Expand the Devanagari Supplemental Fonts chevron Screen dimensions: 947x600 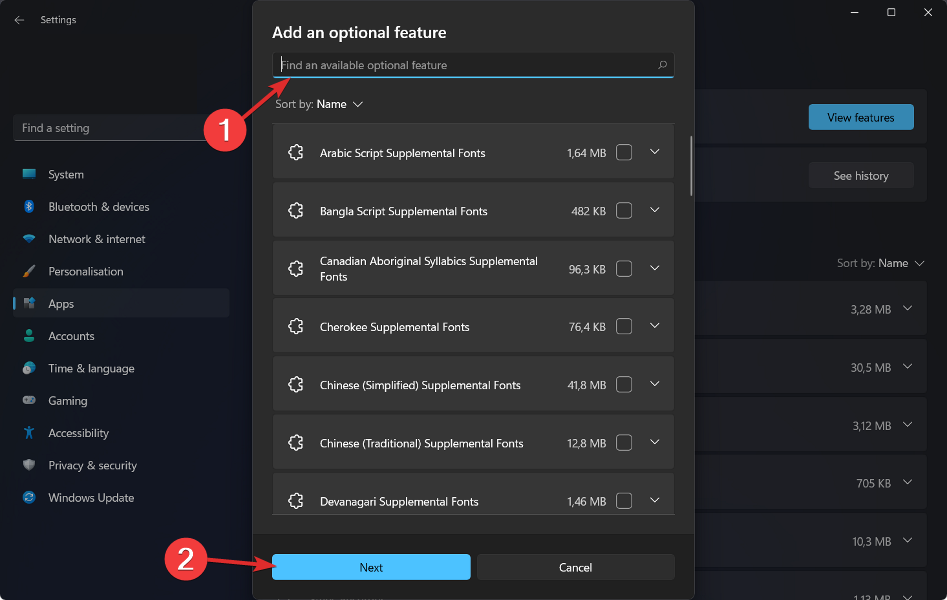(x=655, y=500)
